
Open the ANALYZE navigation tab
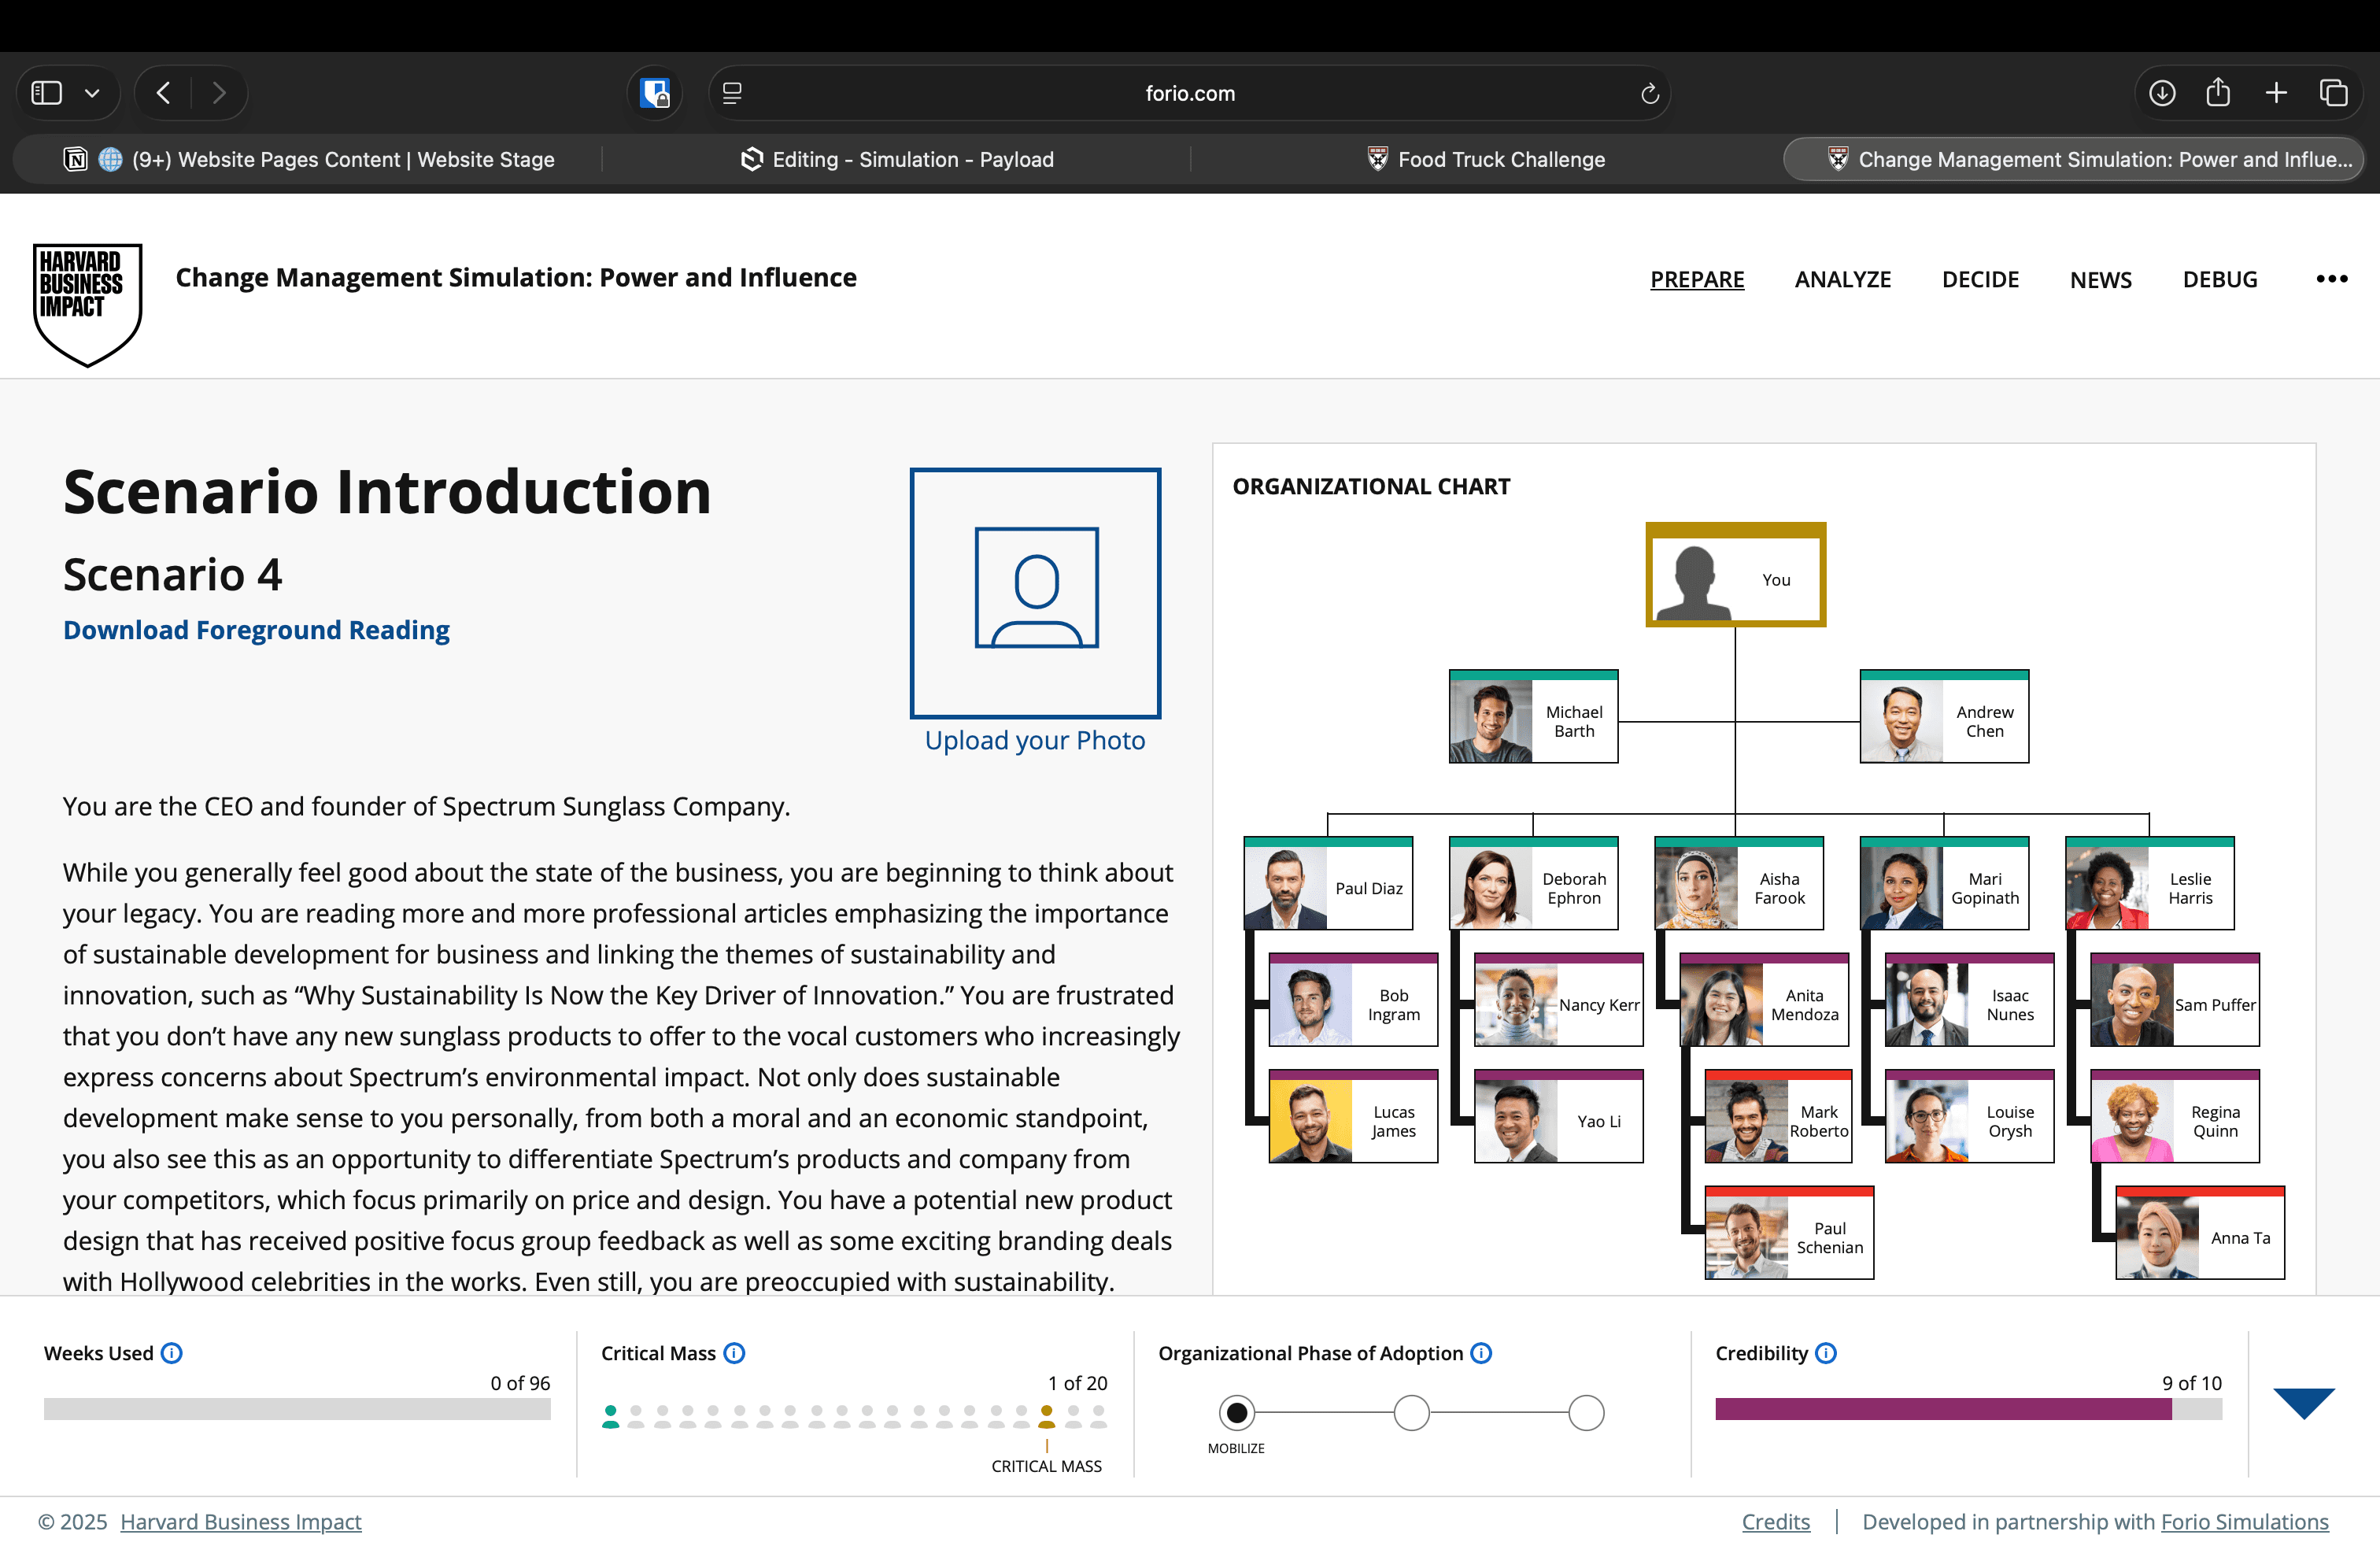click(x=1842, y=279)
